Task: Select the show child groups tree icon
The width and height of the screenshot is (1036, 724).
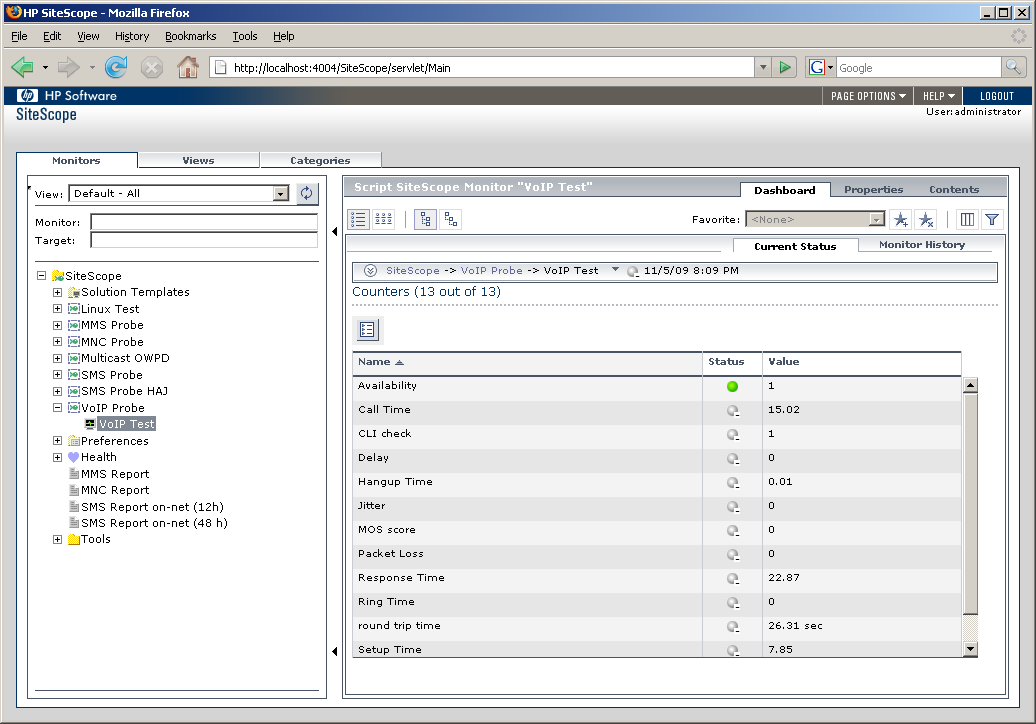Action: [426, 219]
